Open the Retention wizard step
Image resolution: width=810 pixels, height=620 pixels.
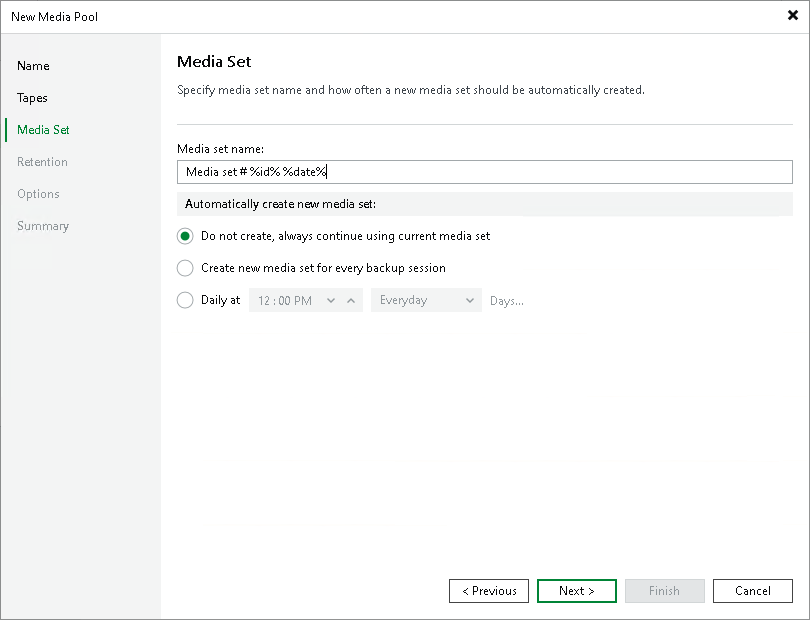point(42,162)
